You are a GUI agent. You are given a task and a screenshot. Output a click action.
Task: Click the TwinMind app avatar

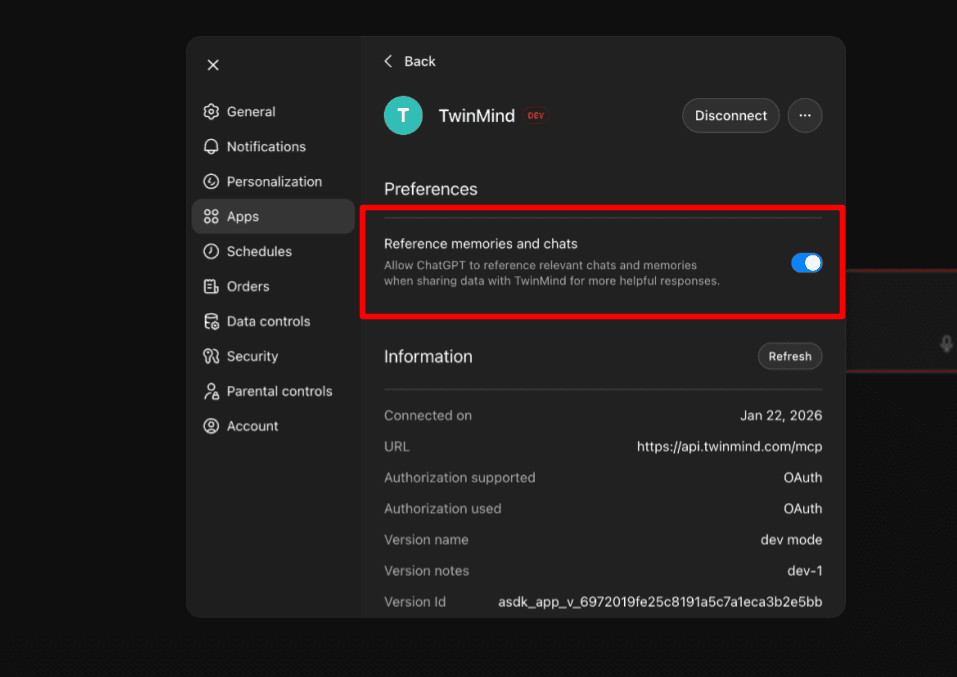pyautogui.click(x=403, y=115)
